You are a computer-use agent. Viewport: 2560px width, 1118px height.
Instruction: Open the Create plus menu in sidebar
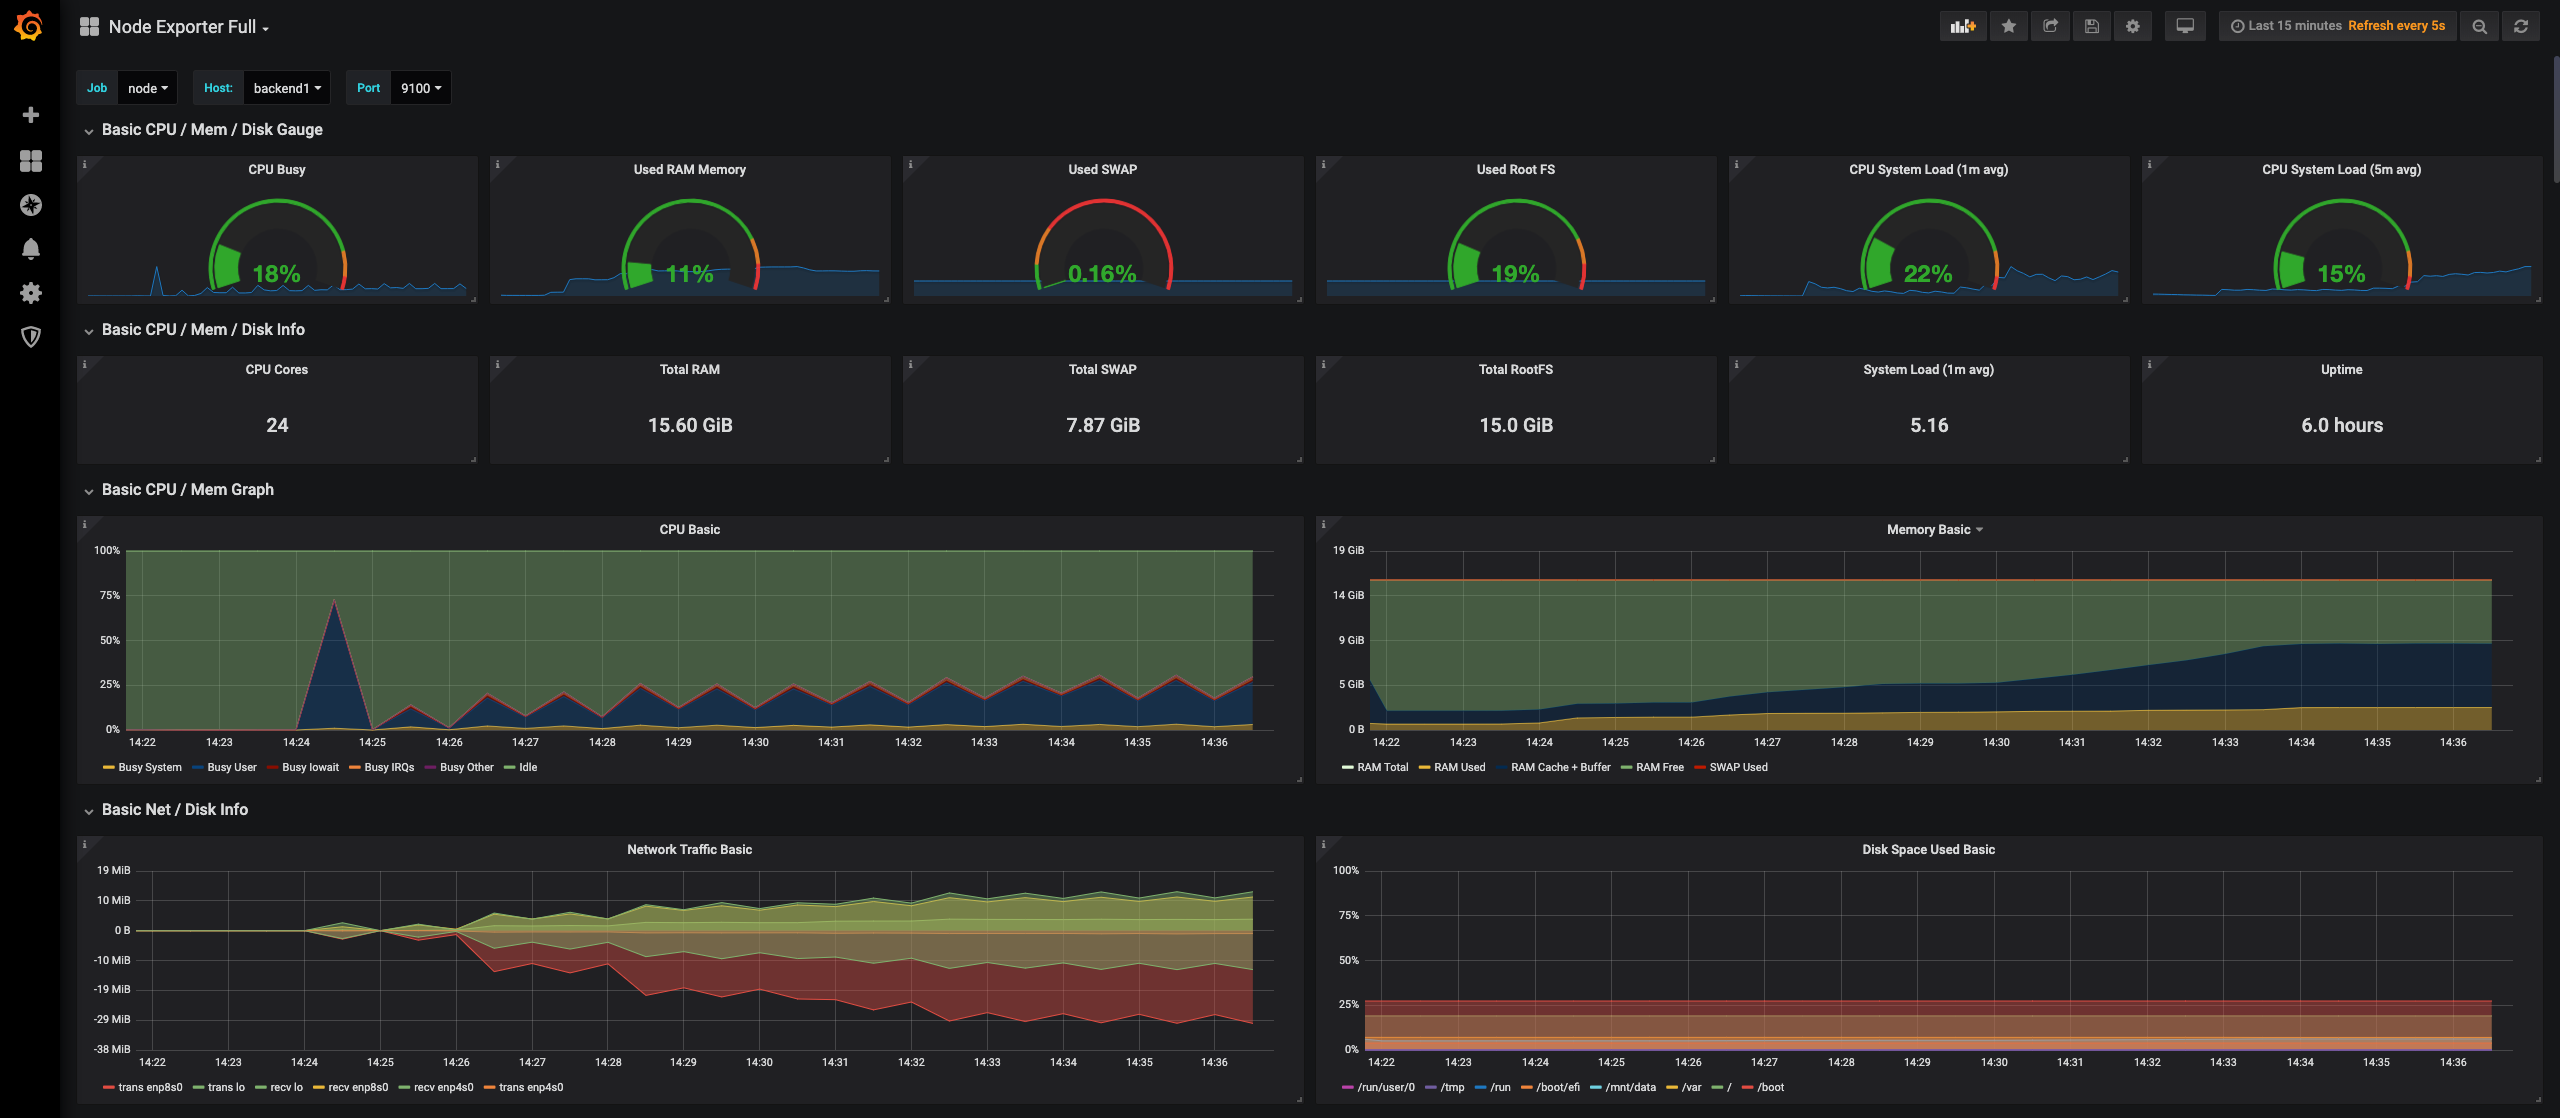tap(31, 115)
